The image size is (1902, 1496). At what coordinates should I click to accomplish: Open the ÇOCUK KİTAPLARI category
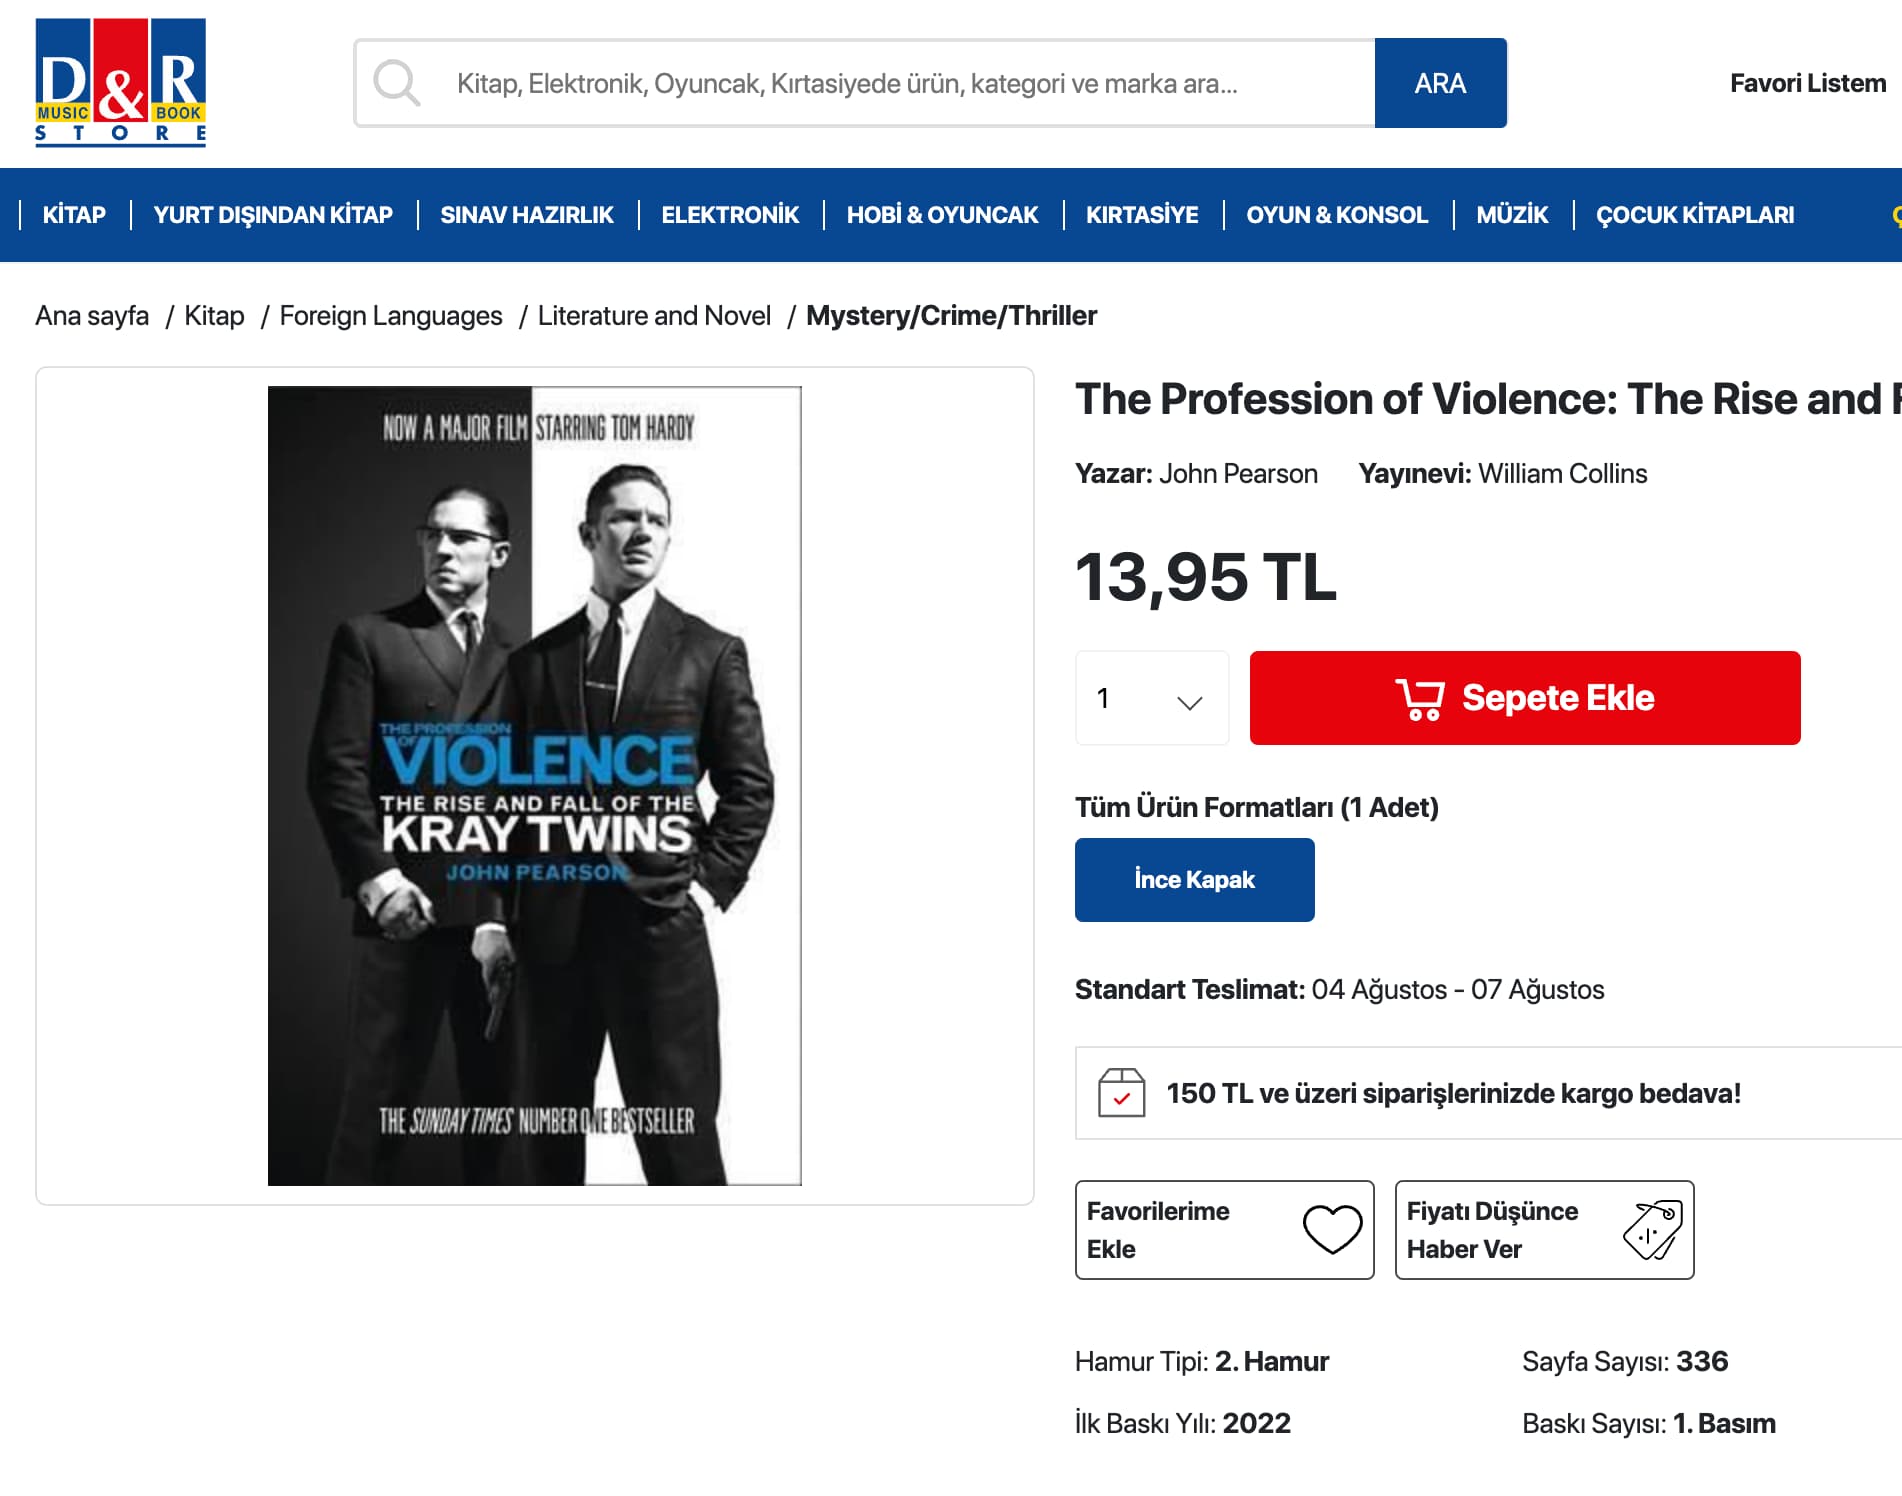pyautogui.click(x=1695, y=215)
